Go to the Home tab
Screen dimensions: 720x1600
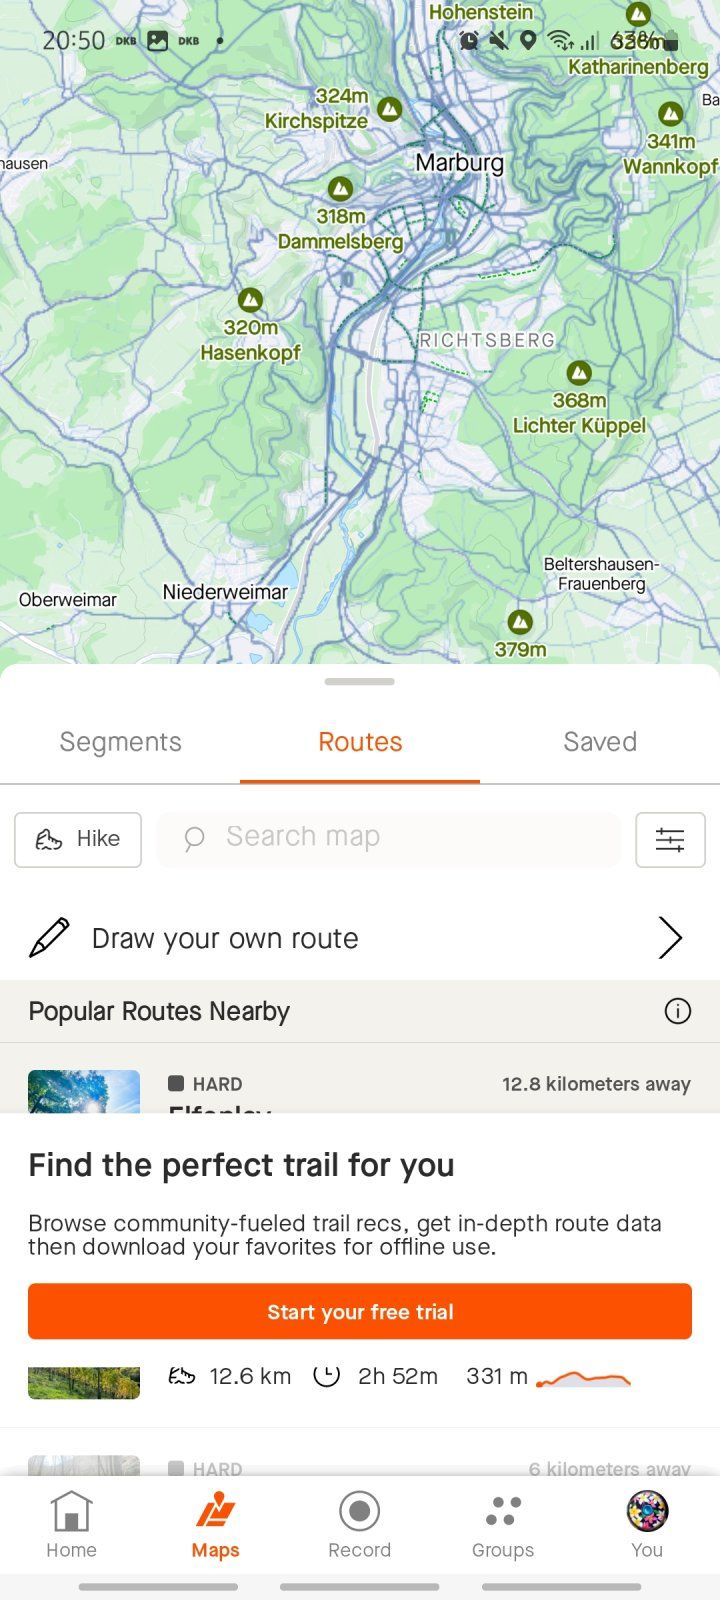click(72, 1524)
